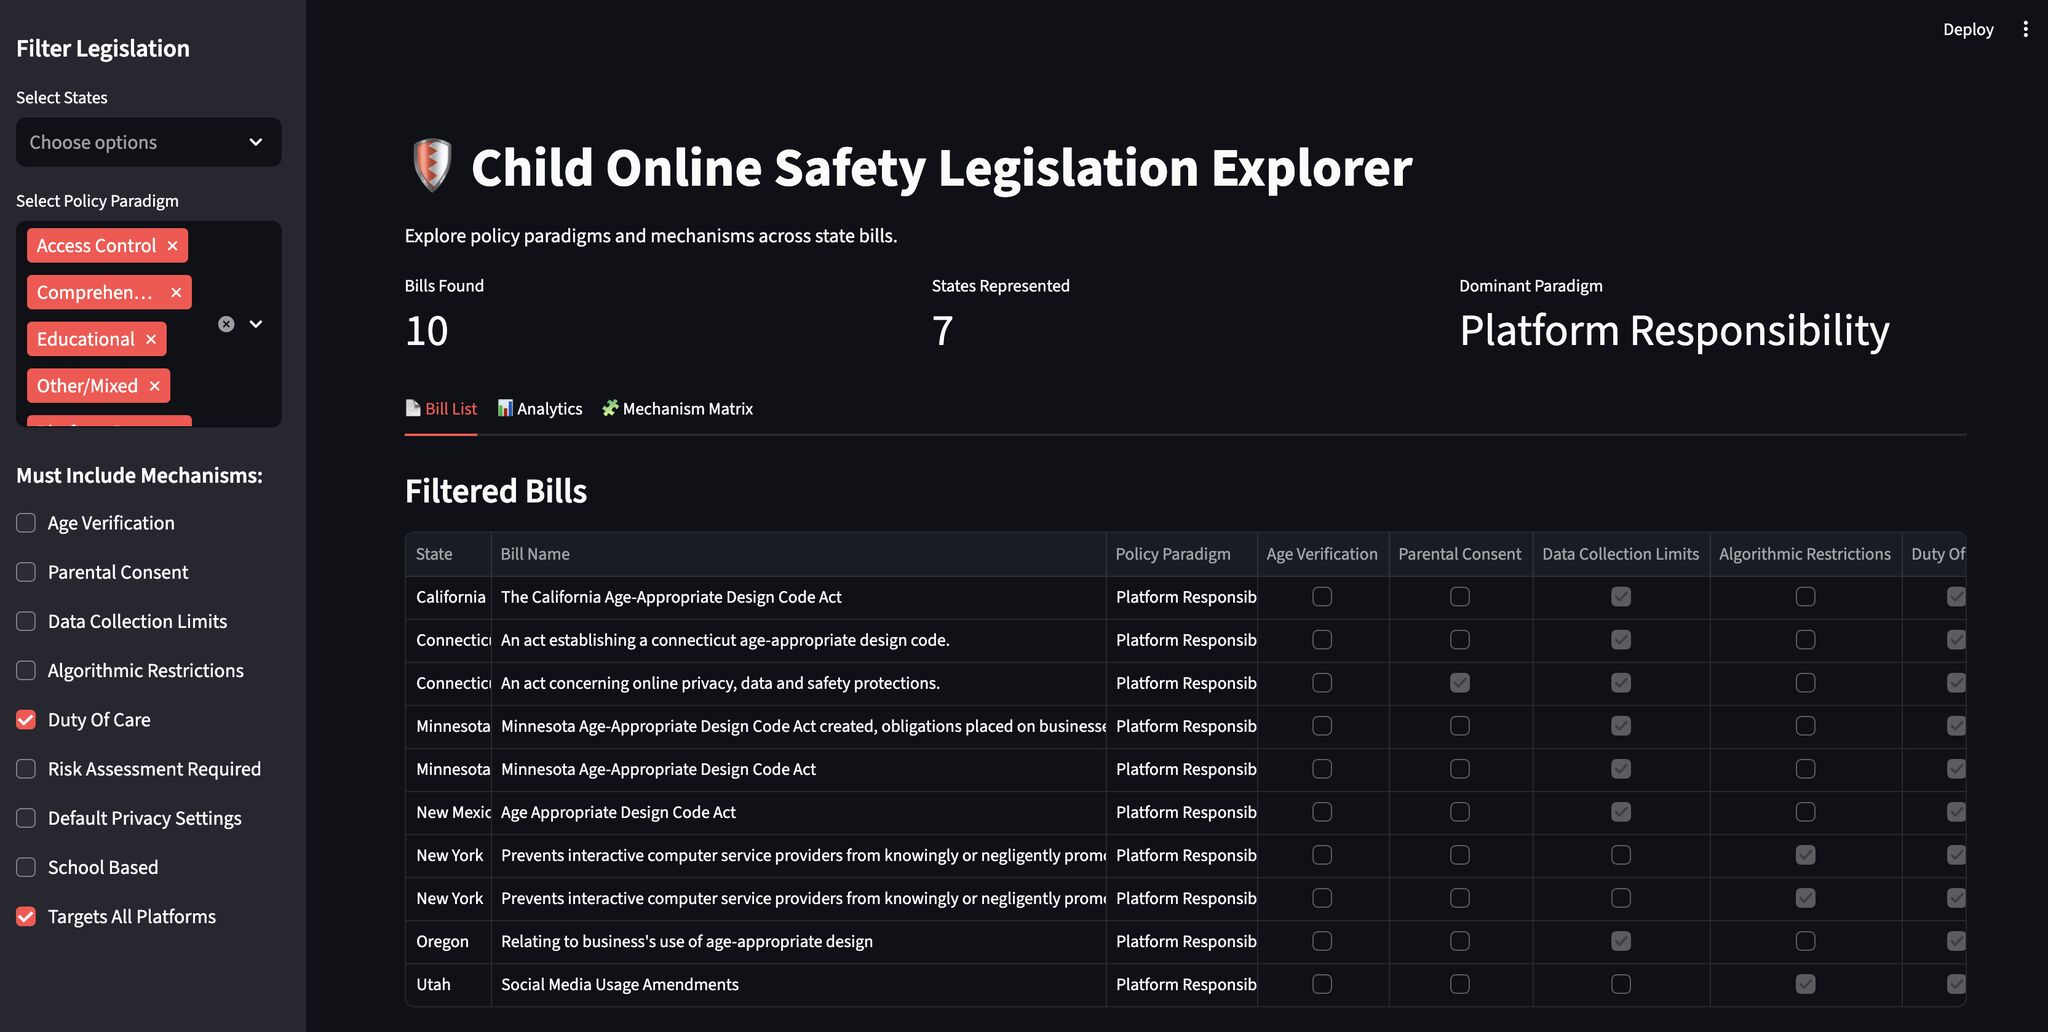Select the Bill List tab
Viewport: 2048px width, 1032px height.
pyautogui.click(x=441, y=409)
